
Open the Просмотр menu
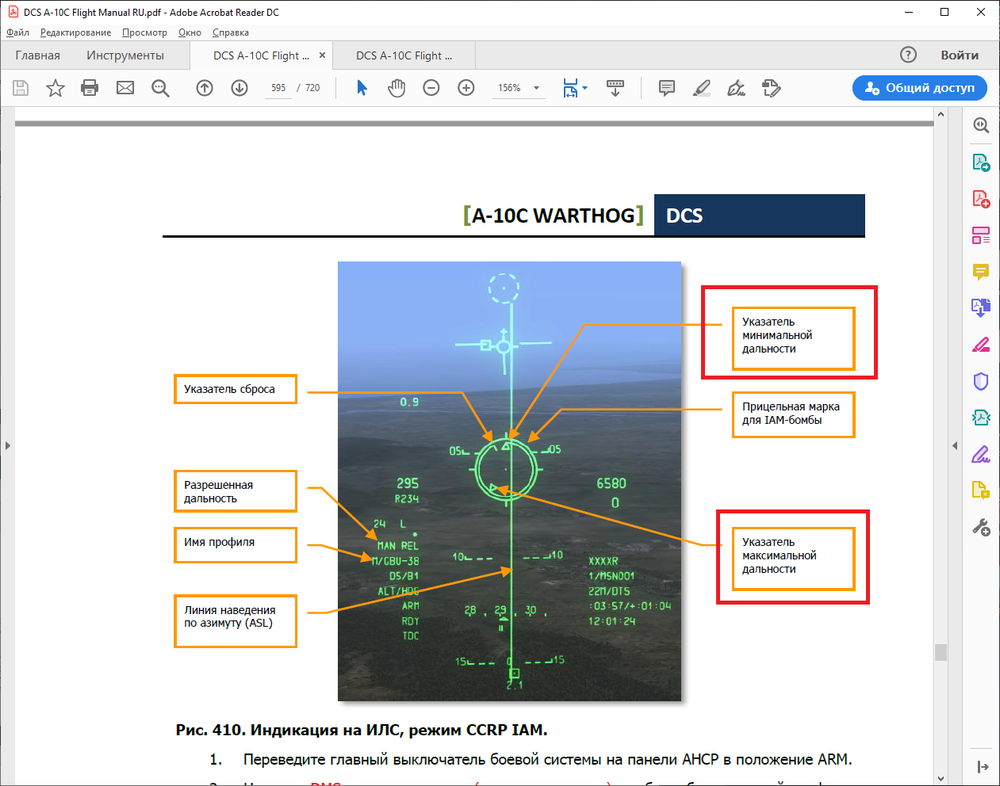[145, 33]
